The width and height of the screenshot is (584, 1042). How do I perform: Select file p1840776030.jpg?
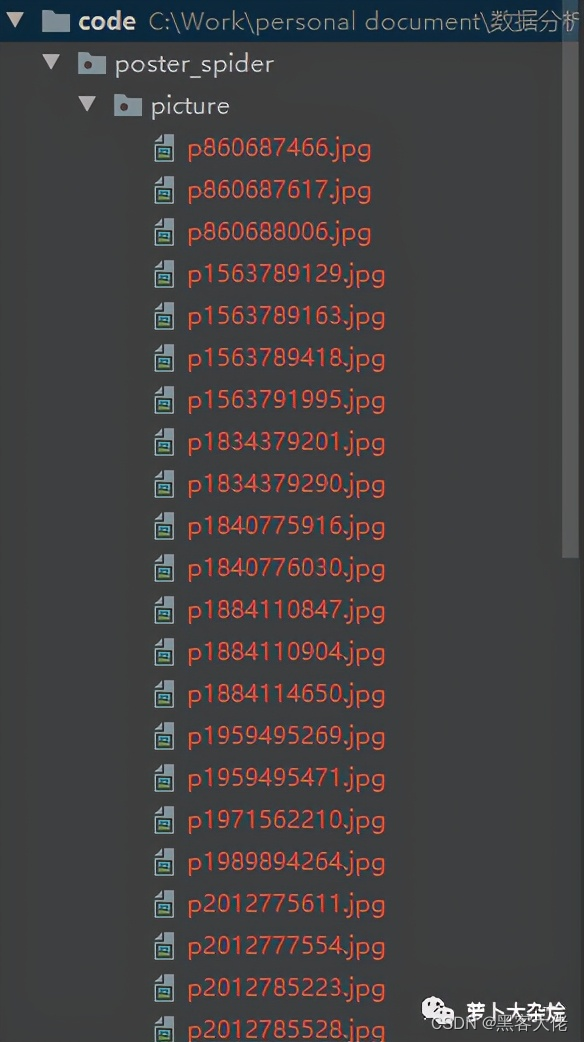286,570
